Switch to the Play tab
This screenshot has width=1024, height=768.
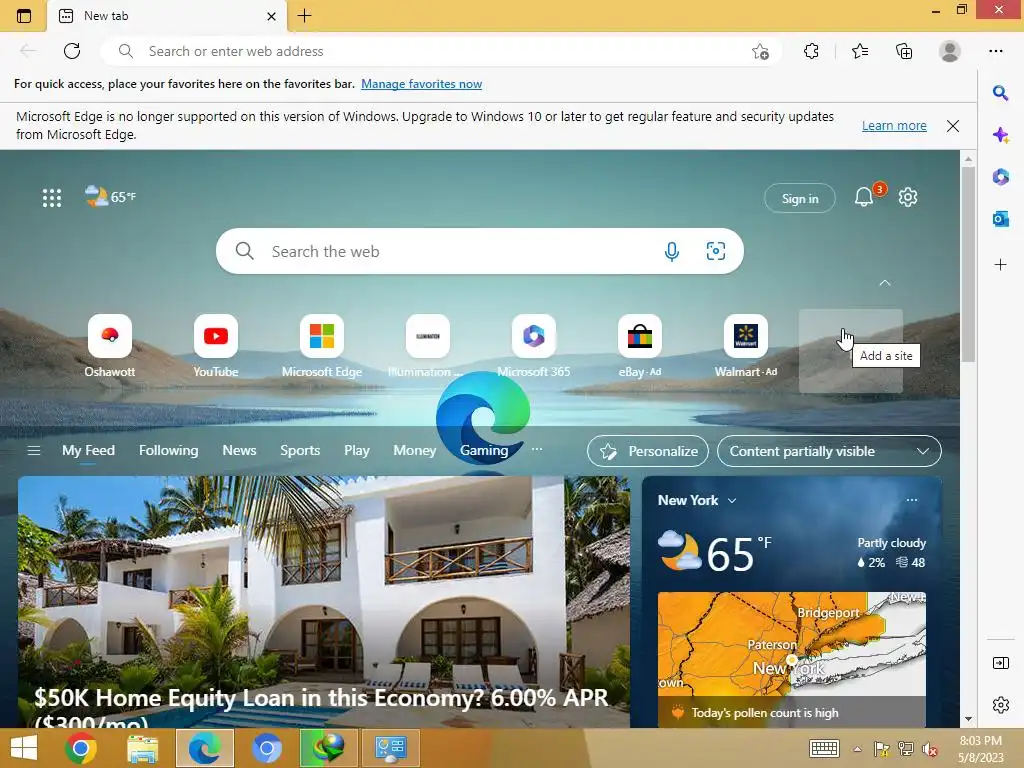click(357, 451)
